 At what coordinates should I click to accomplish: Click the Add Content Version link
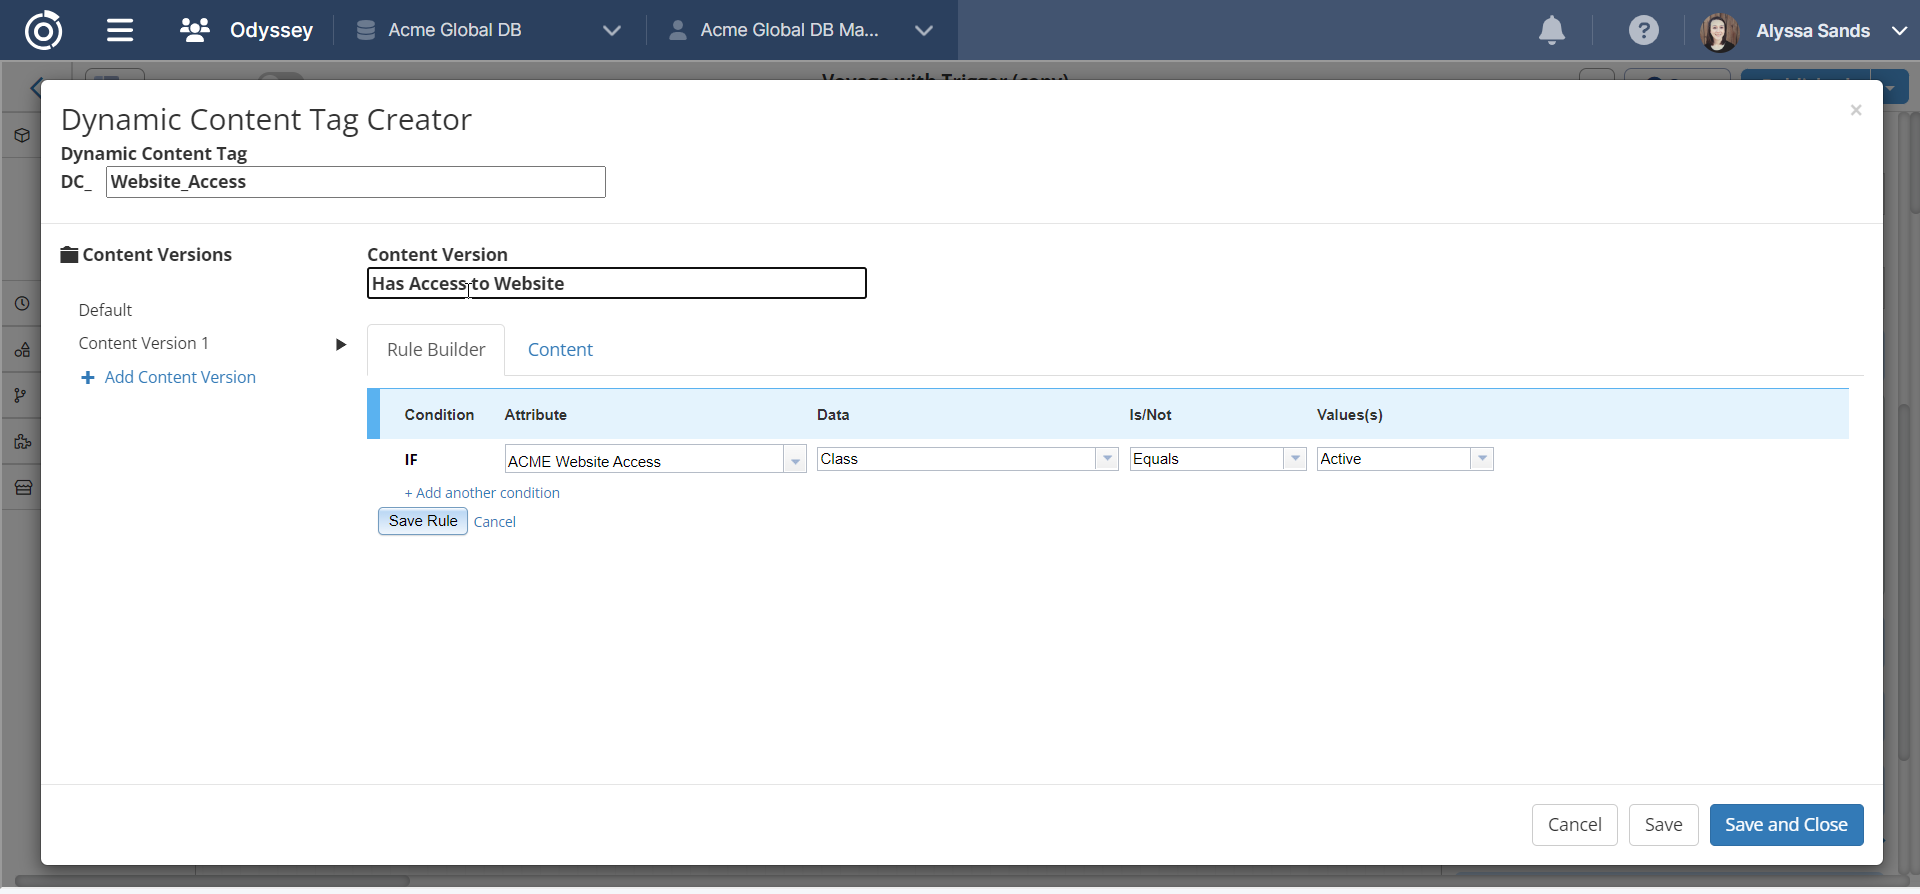pos(180,377)
